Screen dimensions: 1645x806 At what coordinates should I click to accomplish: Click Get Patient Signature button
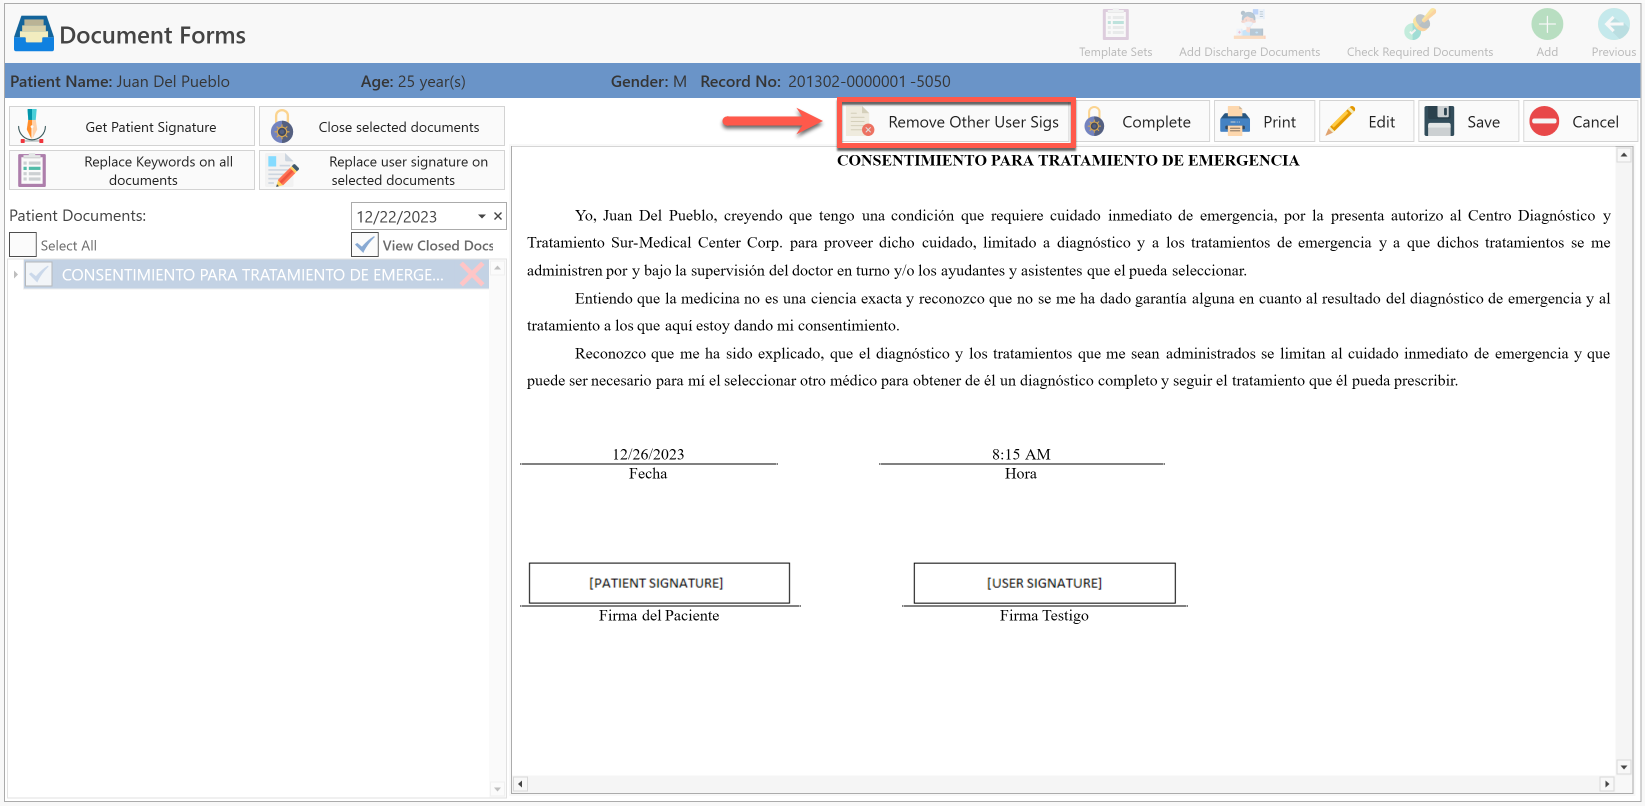coord(132,127)
